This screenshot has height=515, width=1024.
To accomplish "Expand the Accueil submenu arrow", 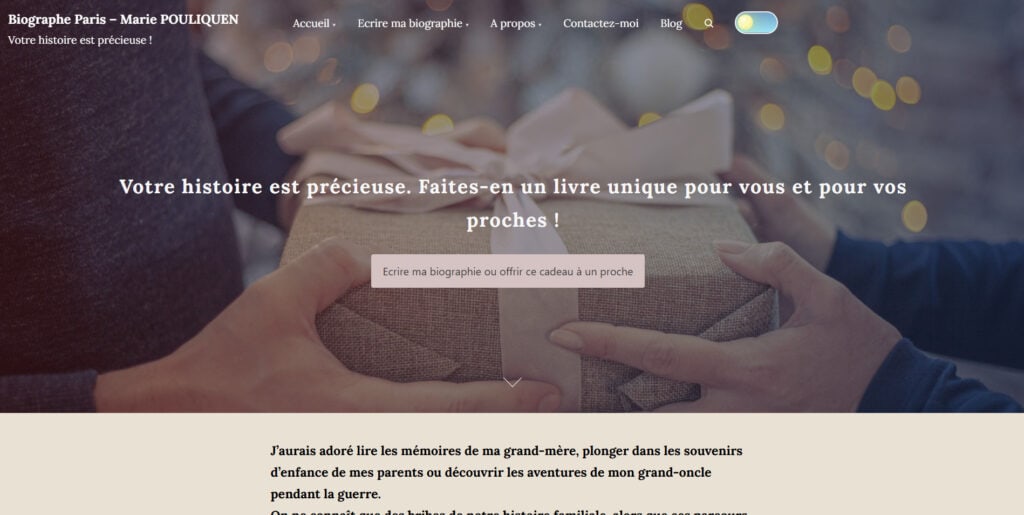I will tap(334, 25).
